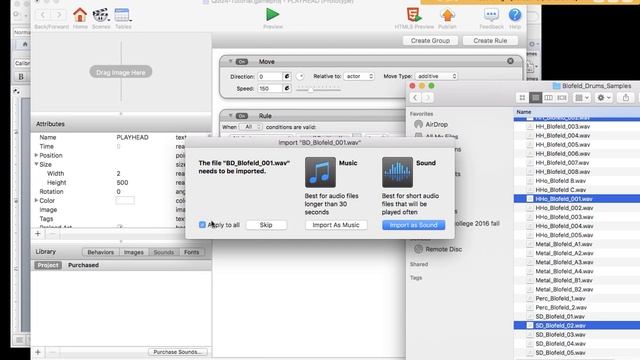Collapse the Size attribute
This screenshot has width=640, height=360.
pyautogui.click(x=36, y=164)
